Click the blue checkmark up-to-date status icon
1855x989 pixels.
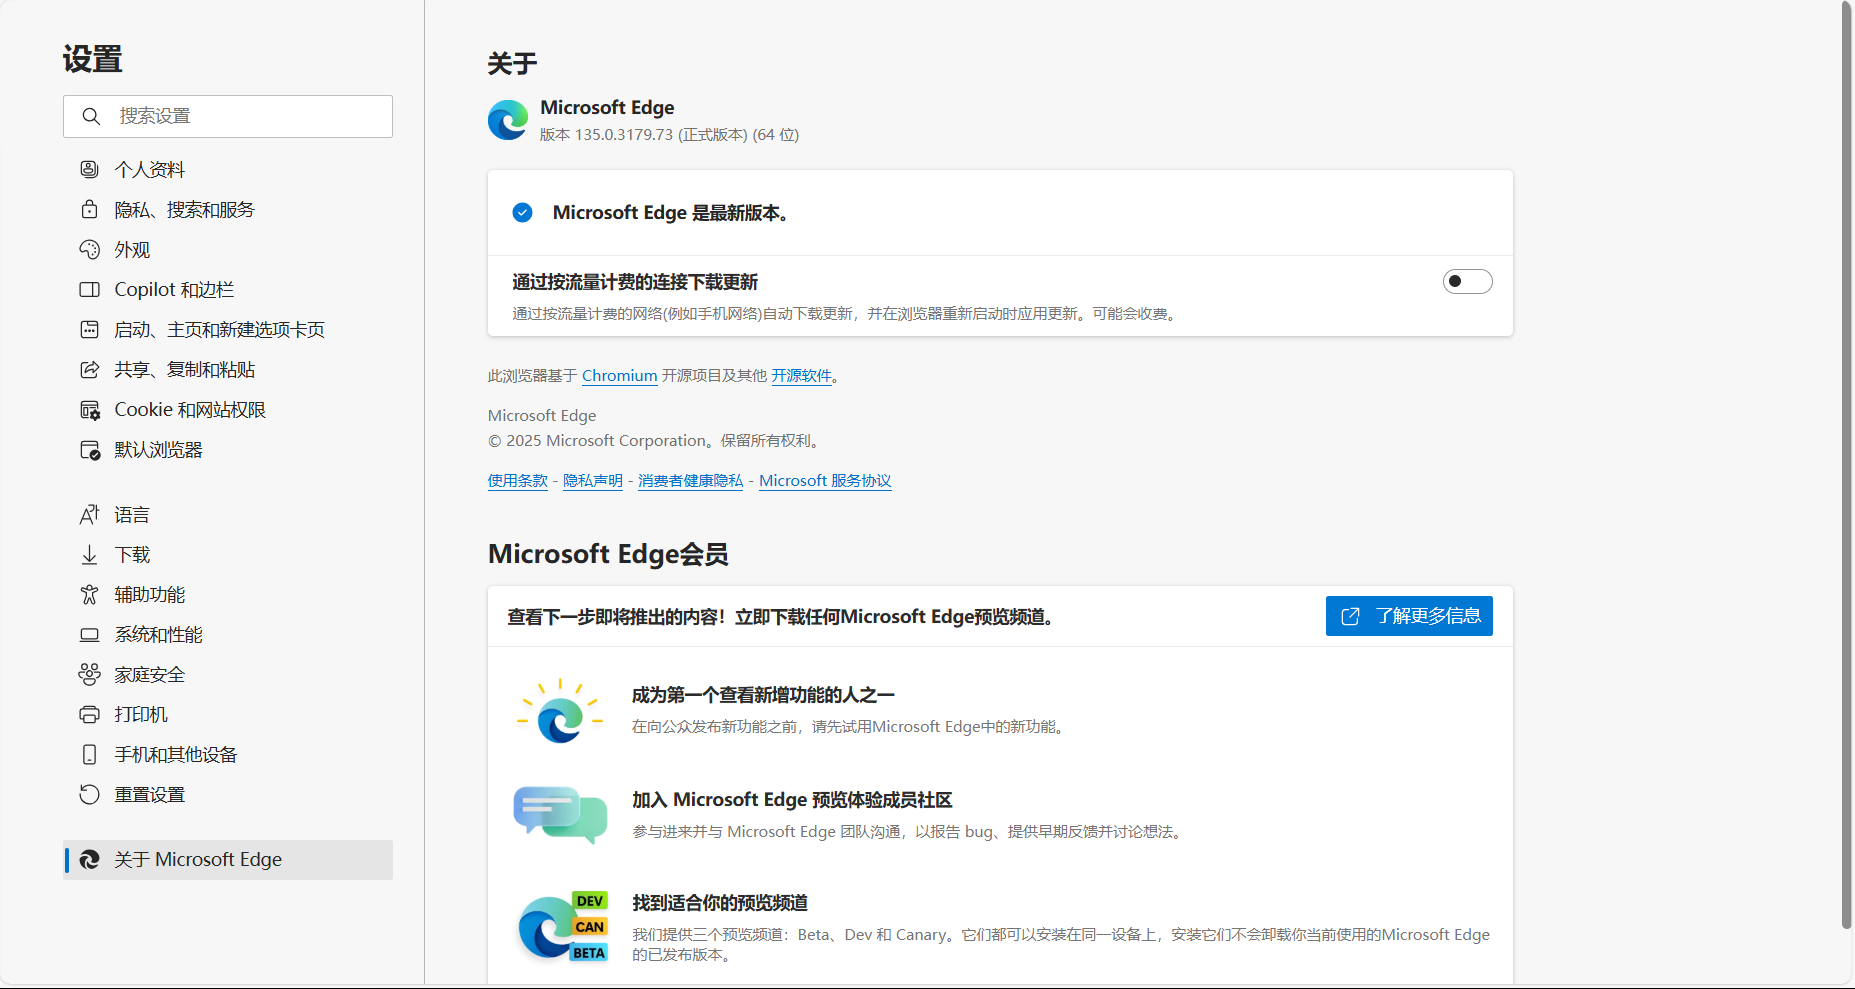(x=522, y=212)
